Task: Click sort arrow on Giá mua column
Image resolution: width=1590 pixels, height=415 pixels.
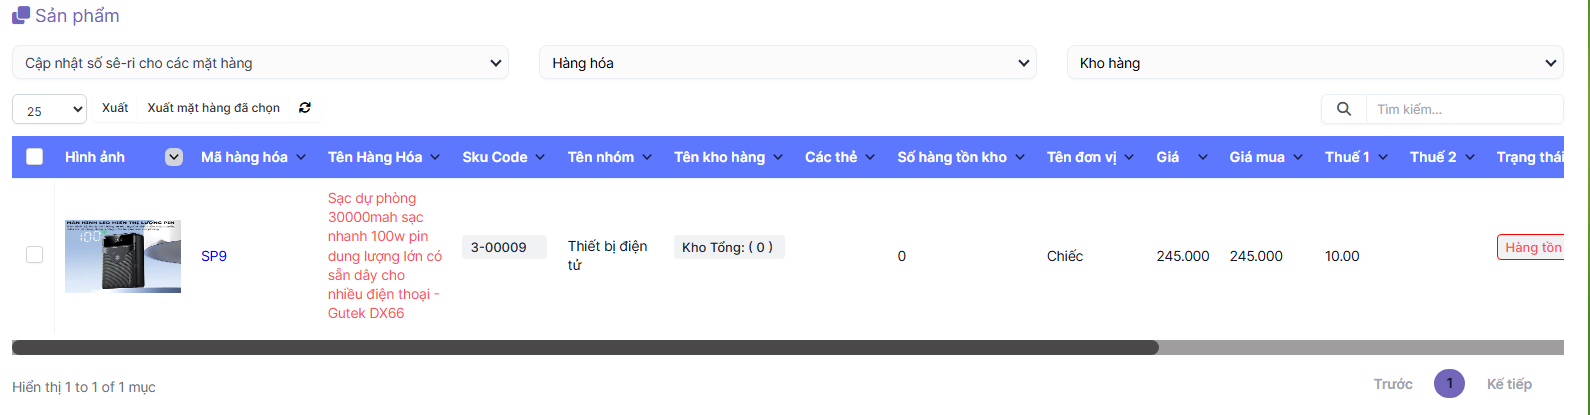Action: pos(1297,157)
